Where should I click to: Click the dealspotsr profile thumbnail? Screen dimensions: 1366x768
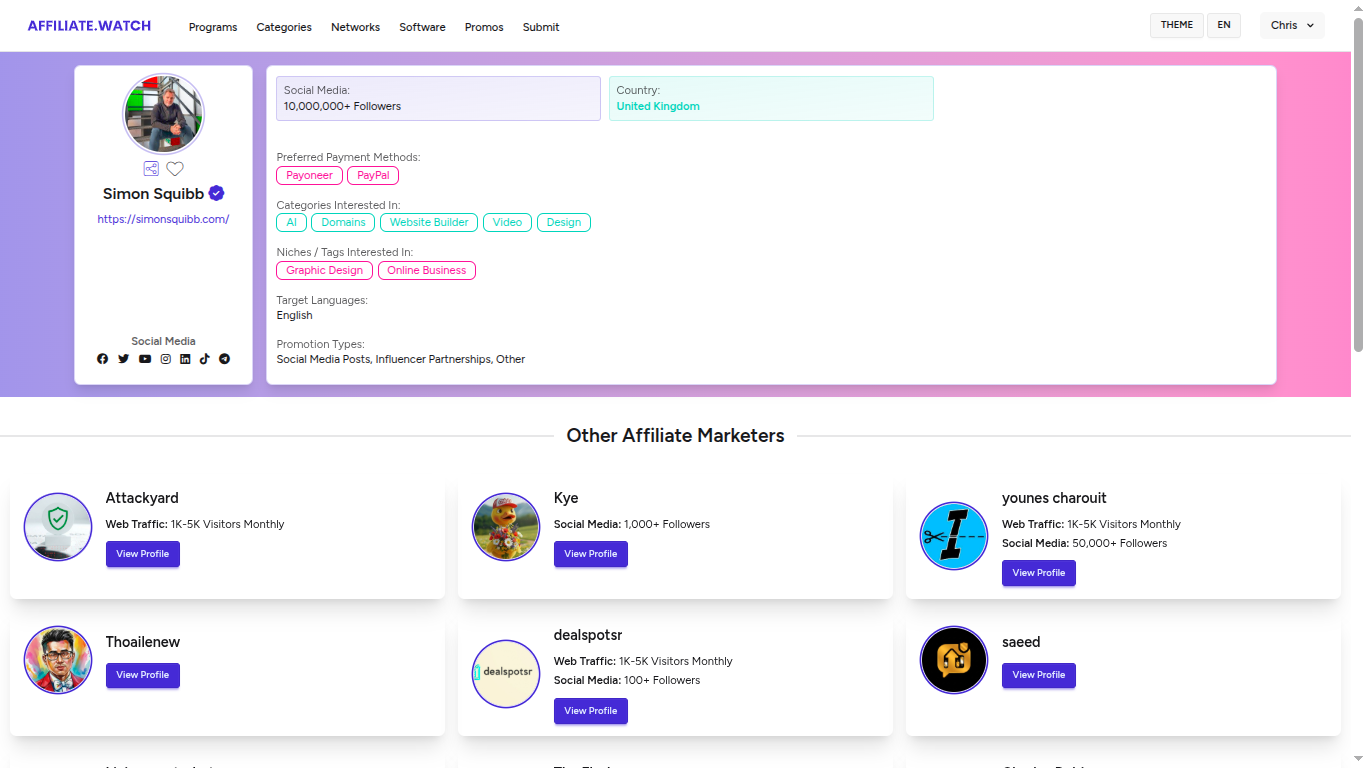[505, 674]
